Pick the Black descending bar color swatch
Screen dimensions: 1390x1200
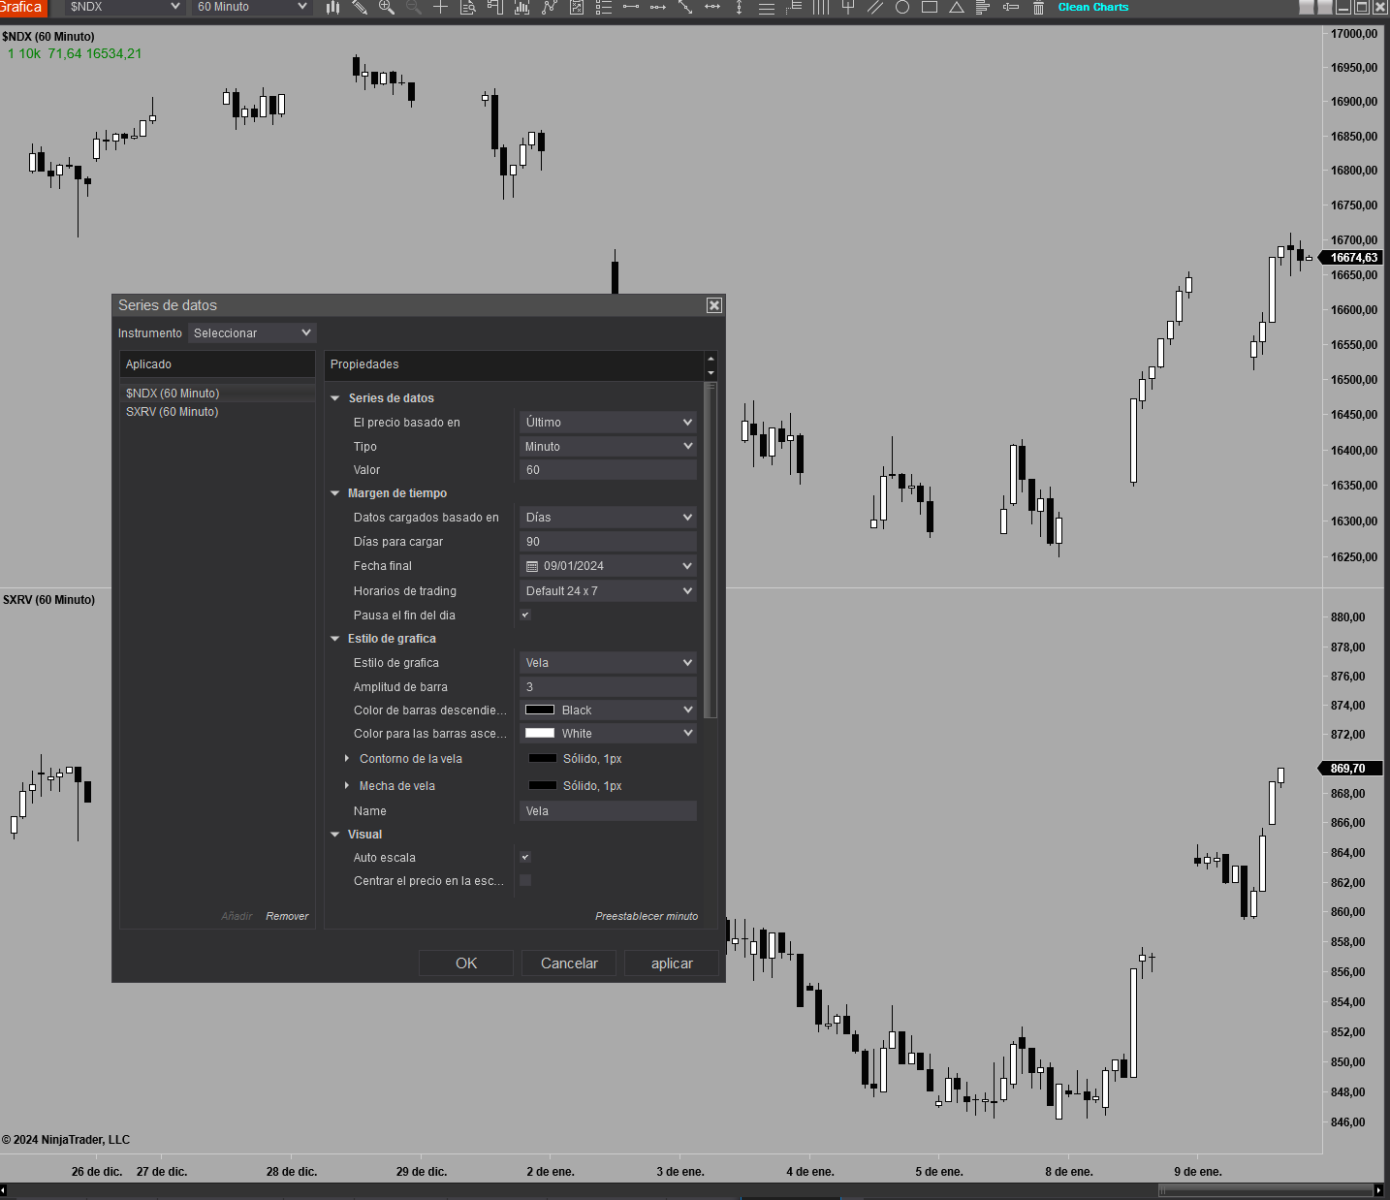pyautogui.click(x=540, y=710)
